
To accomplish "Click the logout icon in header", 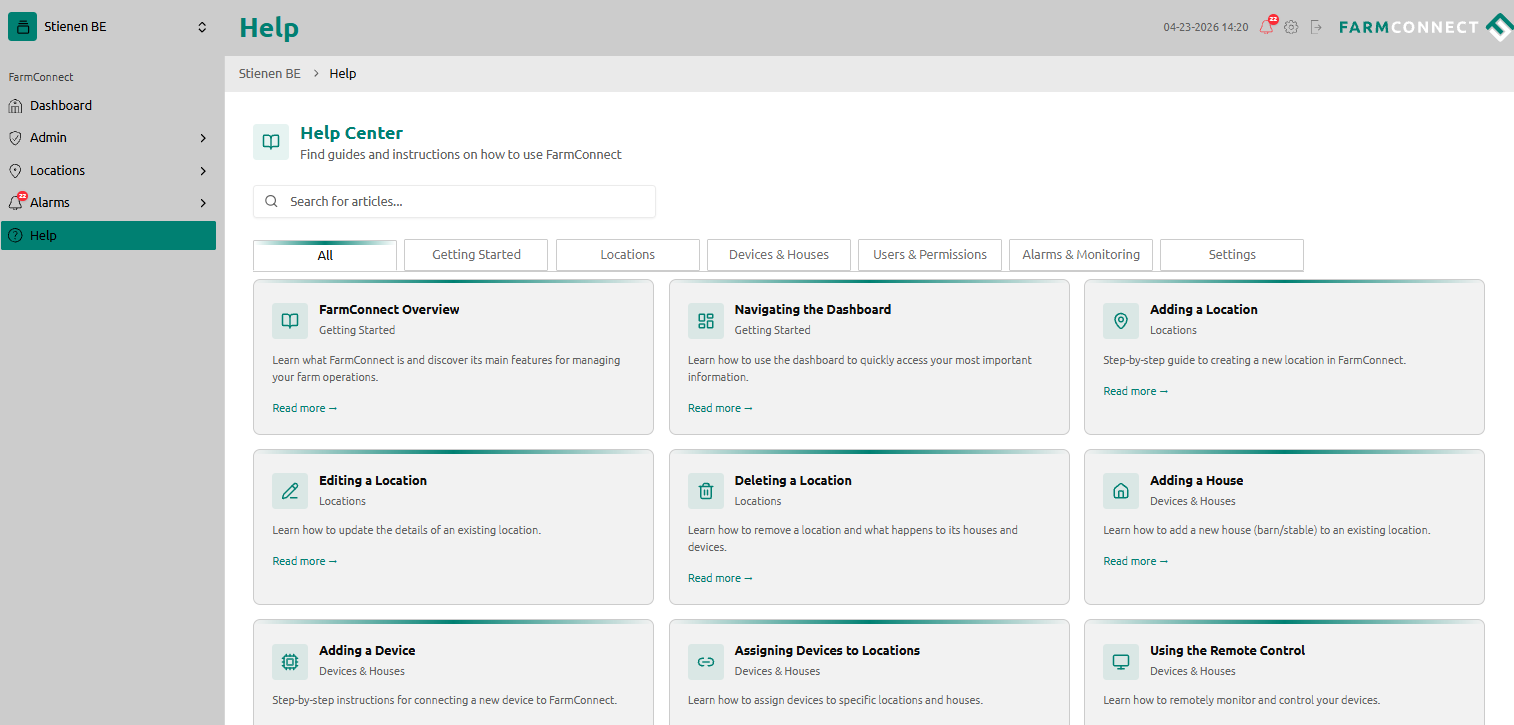I will coord(1316,27).
